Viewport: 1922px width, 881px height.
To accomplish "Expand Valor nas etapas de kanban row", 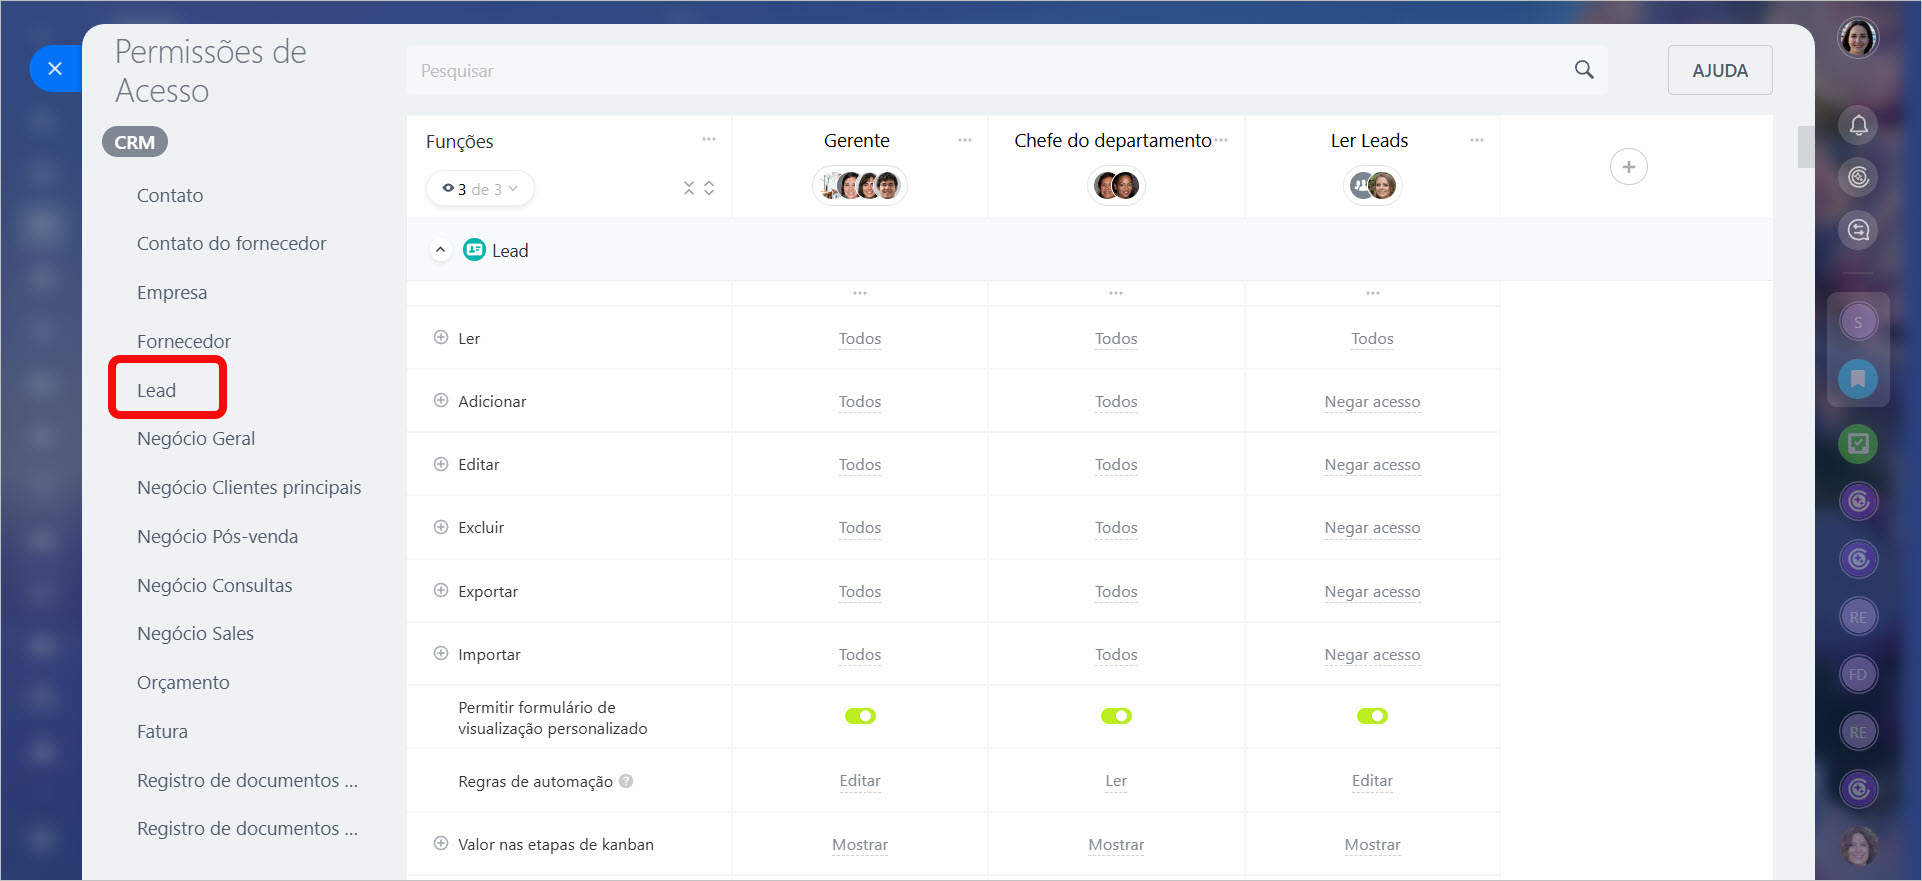I will pos(440,844).
